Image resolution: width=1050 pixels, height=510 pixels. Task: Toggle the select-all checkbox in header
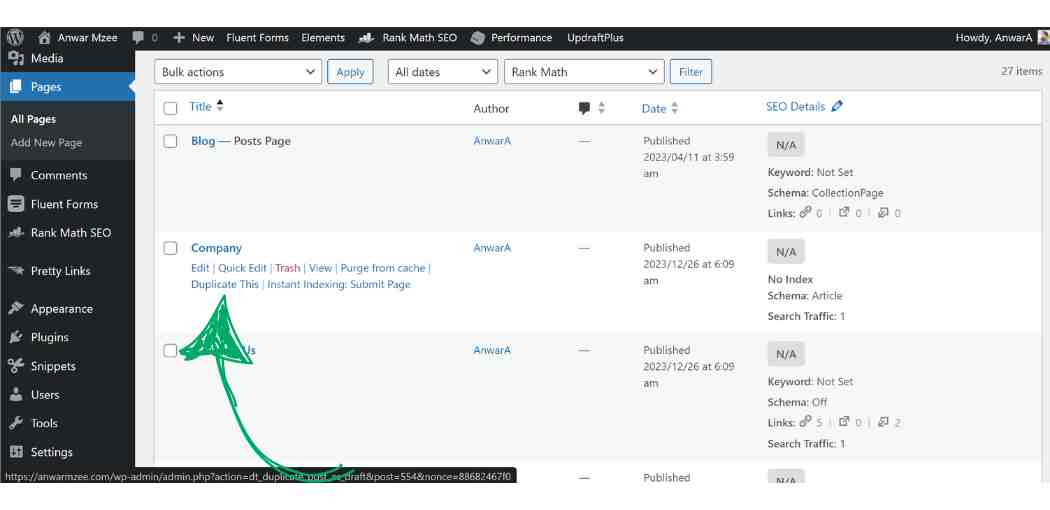(171, 108)
